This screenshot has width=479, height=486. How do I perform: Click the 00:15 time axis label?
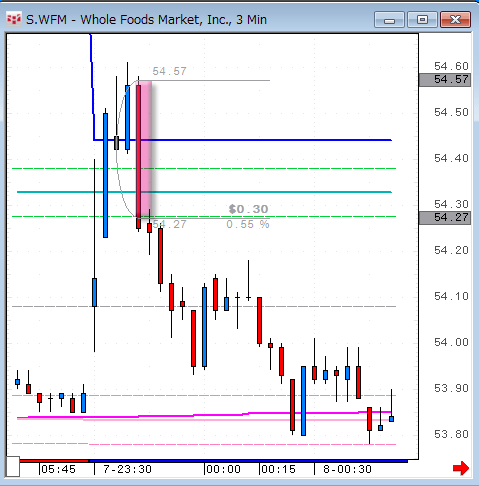[278, 470]
